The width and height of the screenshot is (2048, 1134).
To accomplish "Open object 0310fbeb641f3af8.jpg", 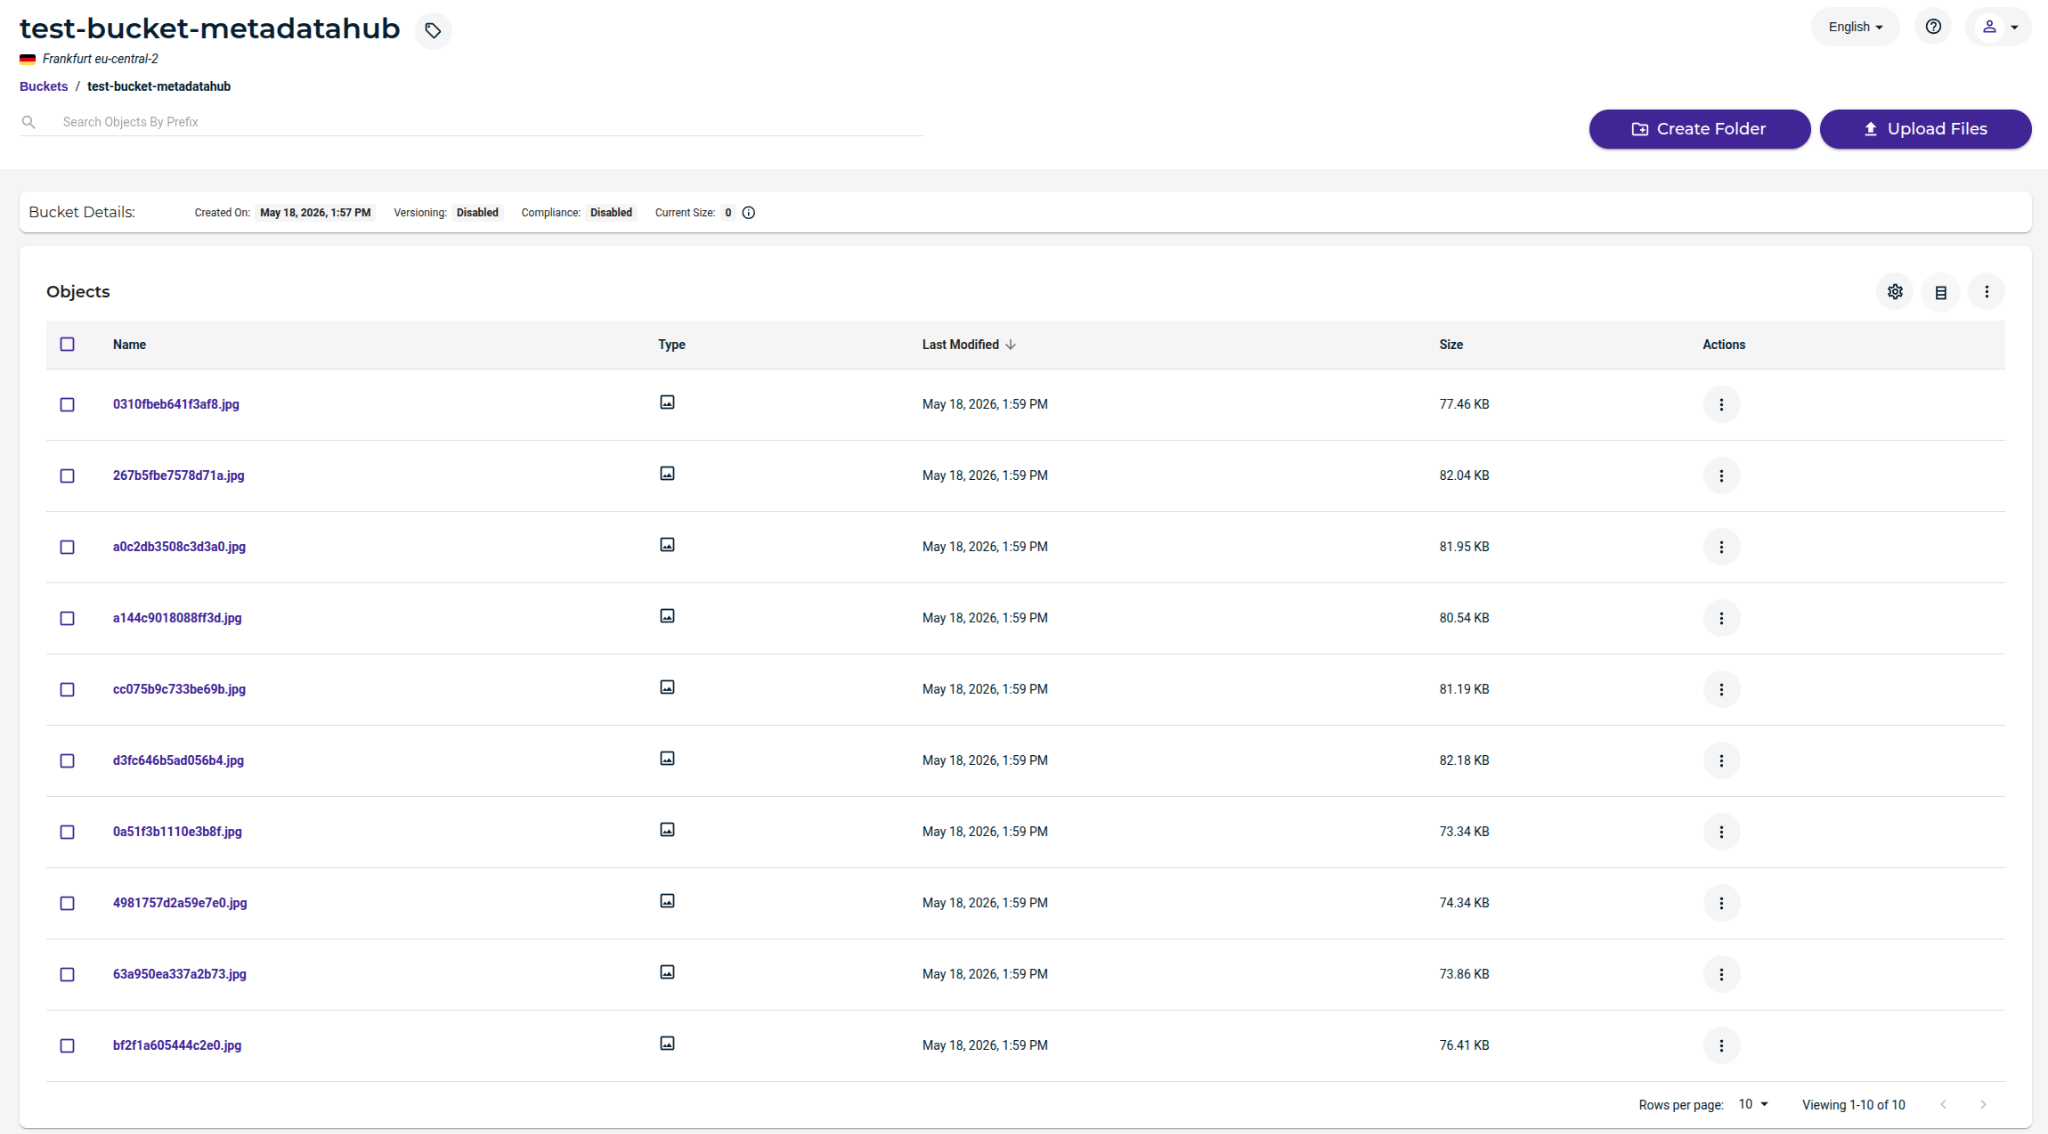I will coord(176,404).
